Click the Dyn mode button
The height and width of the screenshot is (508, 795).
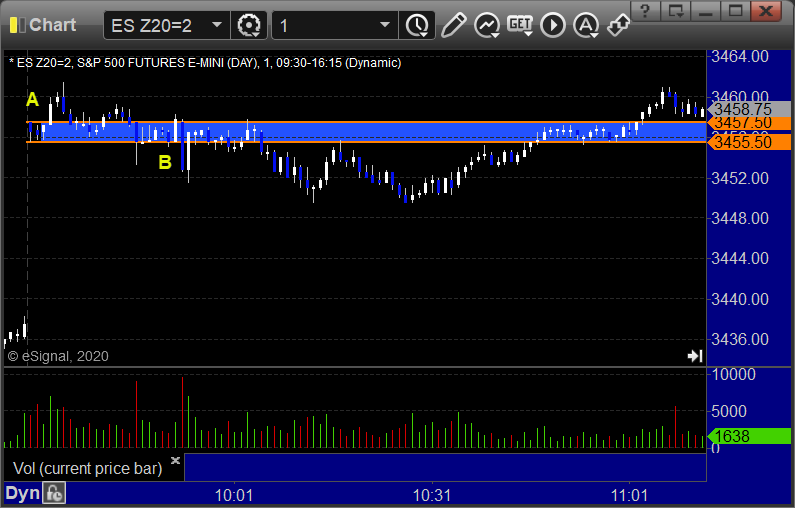[22, 493]
